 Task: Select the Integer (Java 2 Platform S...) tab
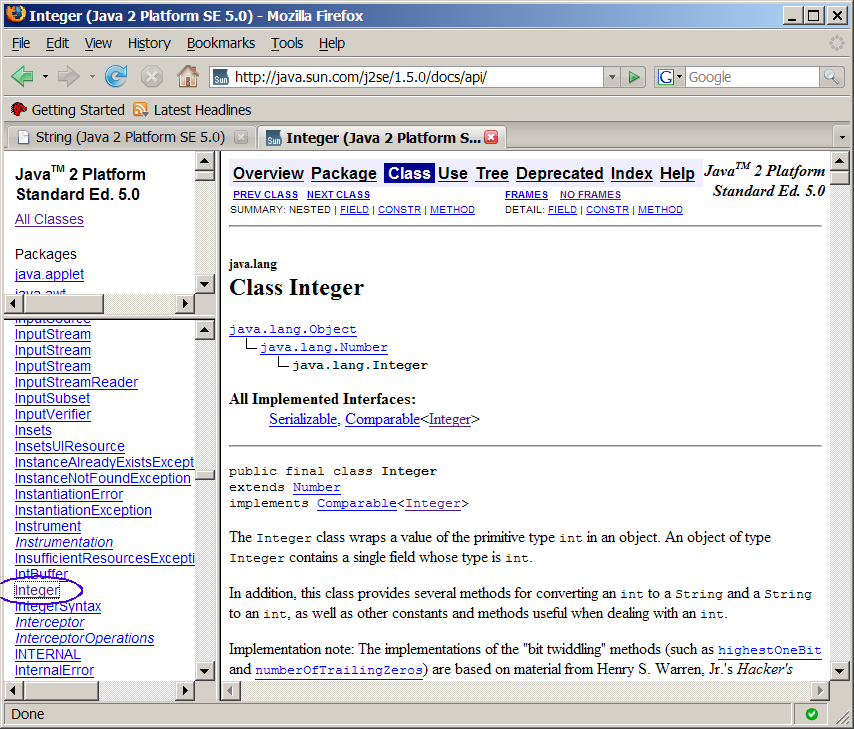(382, 137)
